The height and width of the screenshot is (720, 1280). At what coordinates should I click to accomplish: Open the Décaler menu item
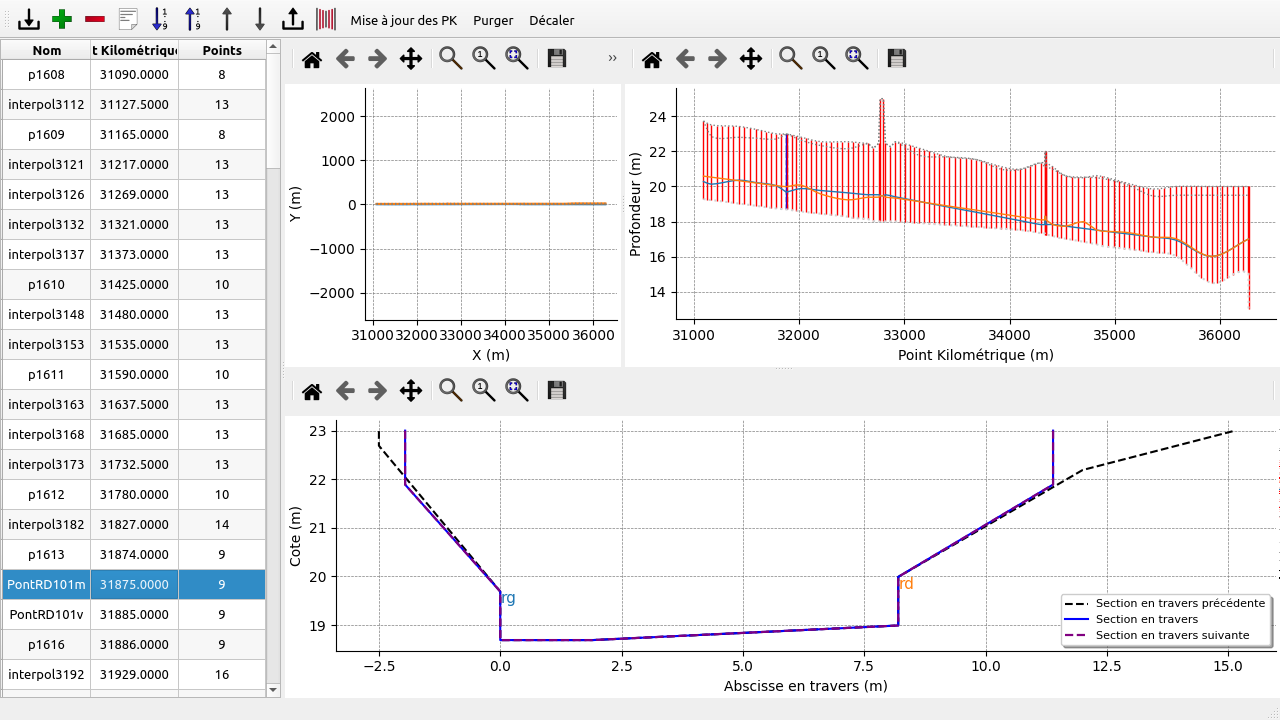[x=551, y=20]
